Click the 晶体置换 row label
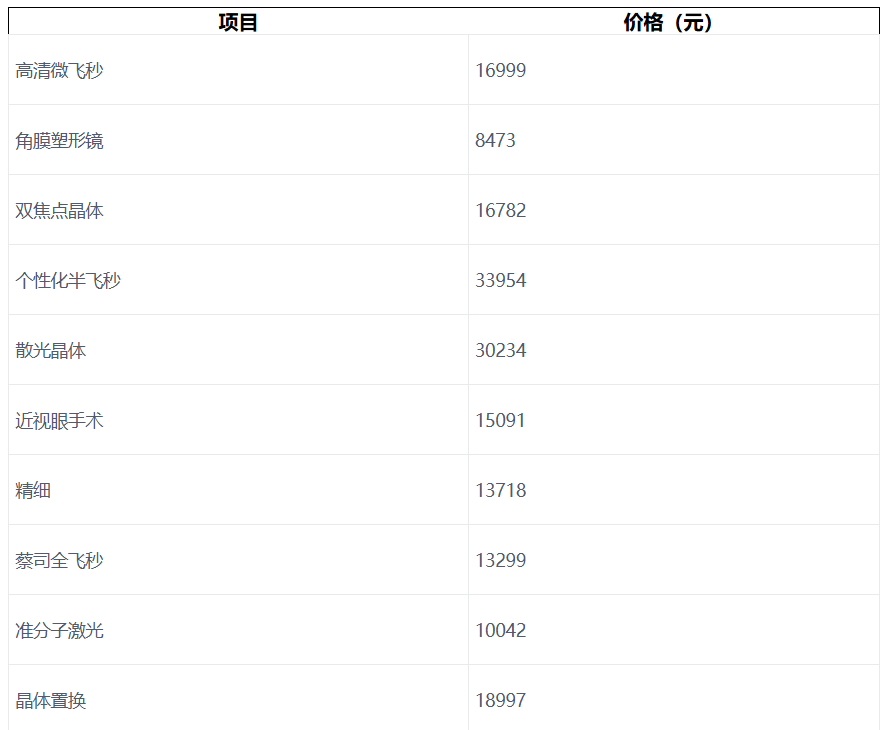This screenshot has width=887, height=730. click(50, 700)
